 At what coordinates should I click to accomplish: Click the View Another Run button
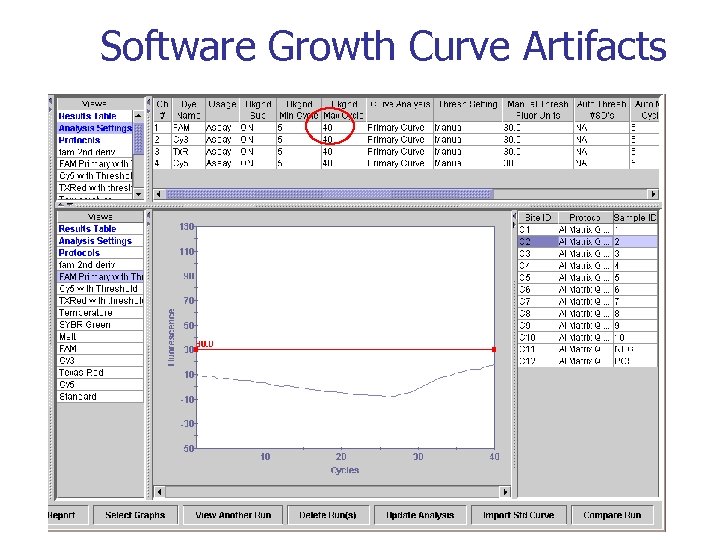233,515
